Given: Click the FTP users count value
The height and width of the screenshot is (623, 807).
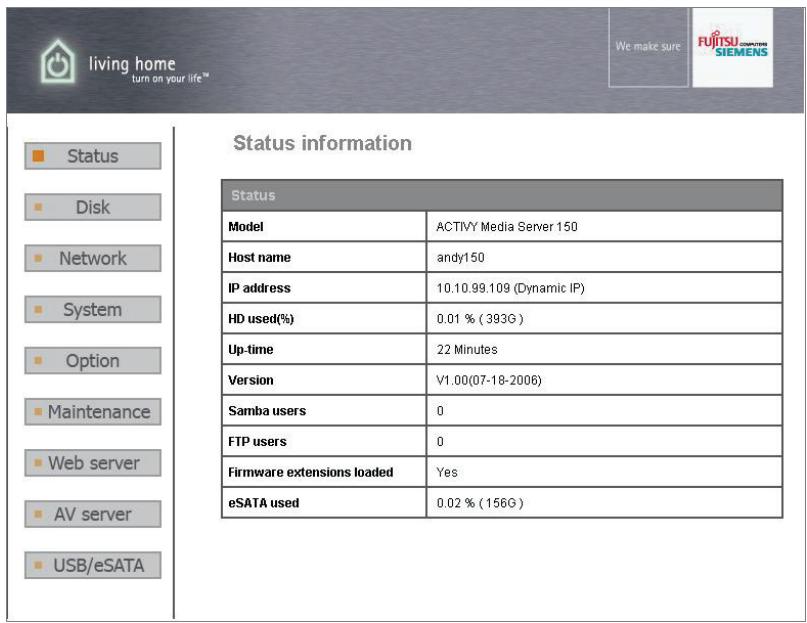Looking at the screenshot, I should click(440, 441).
